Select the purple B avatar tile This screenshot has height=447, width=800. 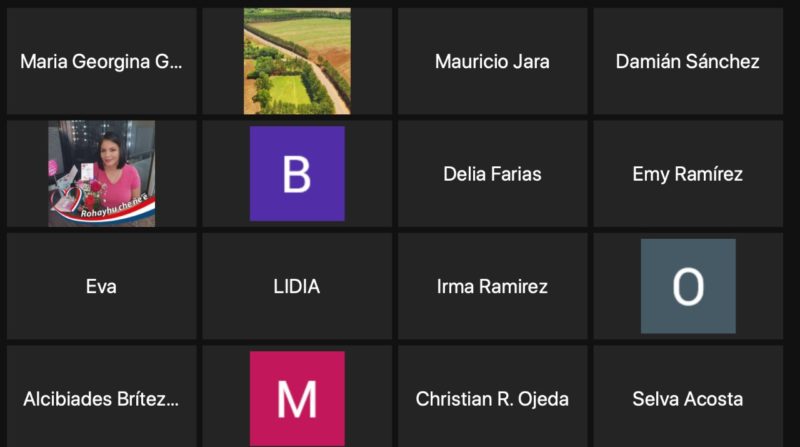point(297,173)
